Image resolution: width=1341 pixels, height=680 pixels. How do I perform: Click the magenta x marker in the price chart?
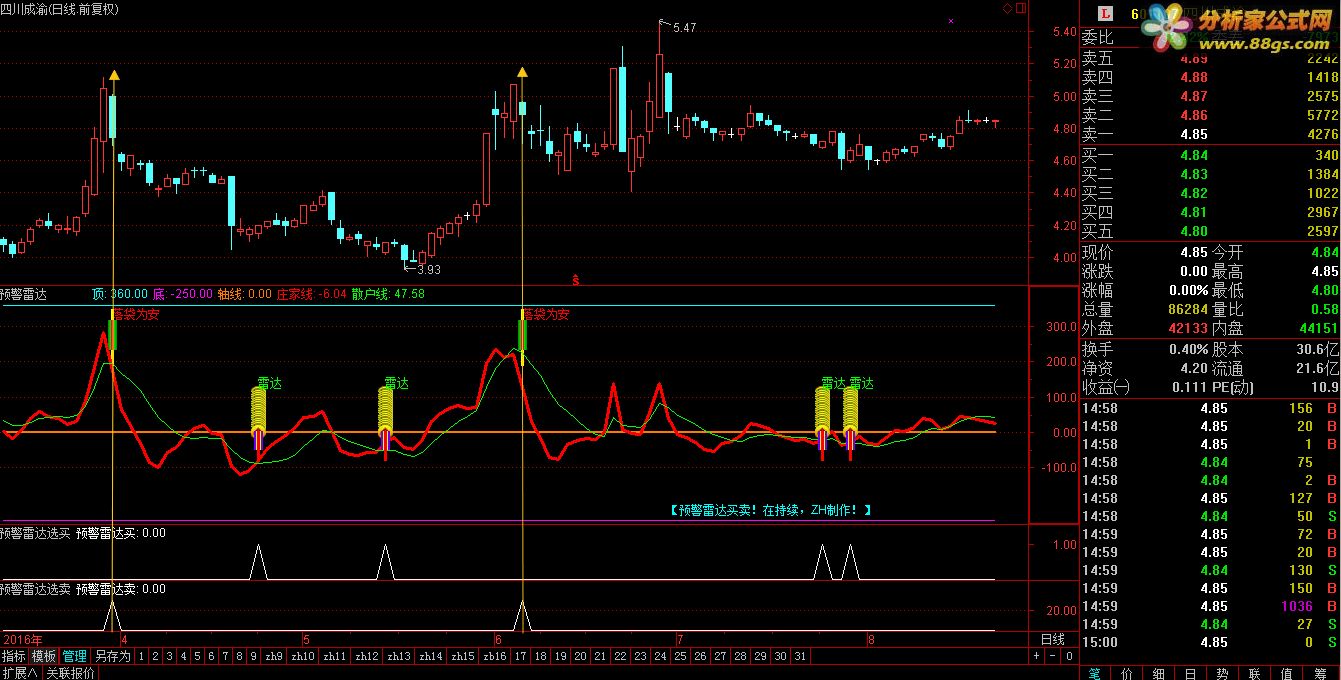coord(951,21)
